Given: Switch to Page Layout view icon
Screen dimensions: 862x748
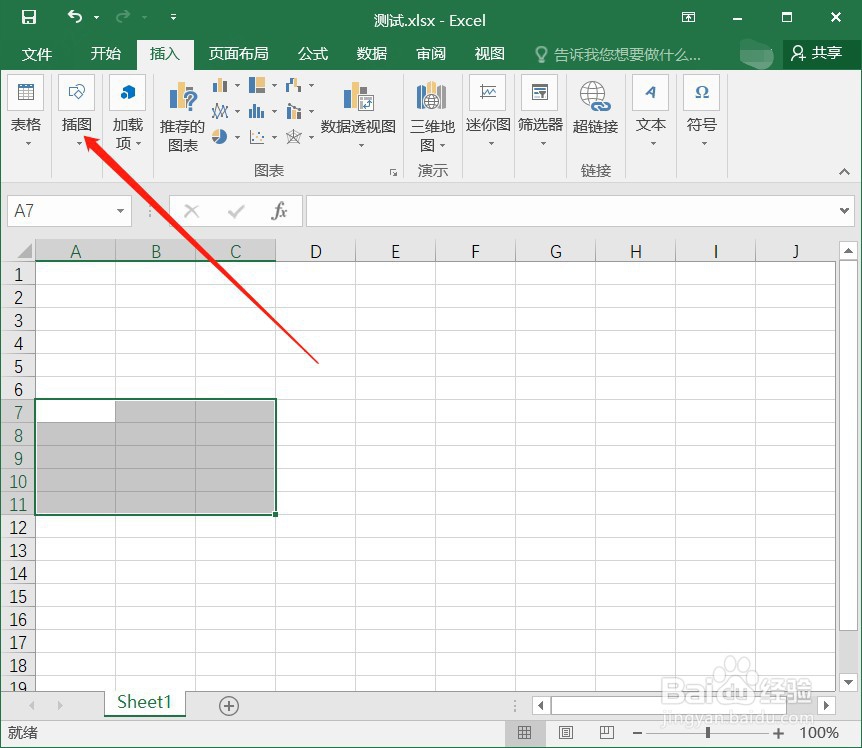Looking at the screenshot, I should click(566, 732).
